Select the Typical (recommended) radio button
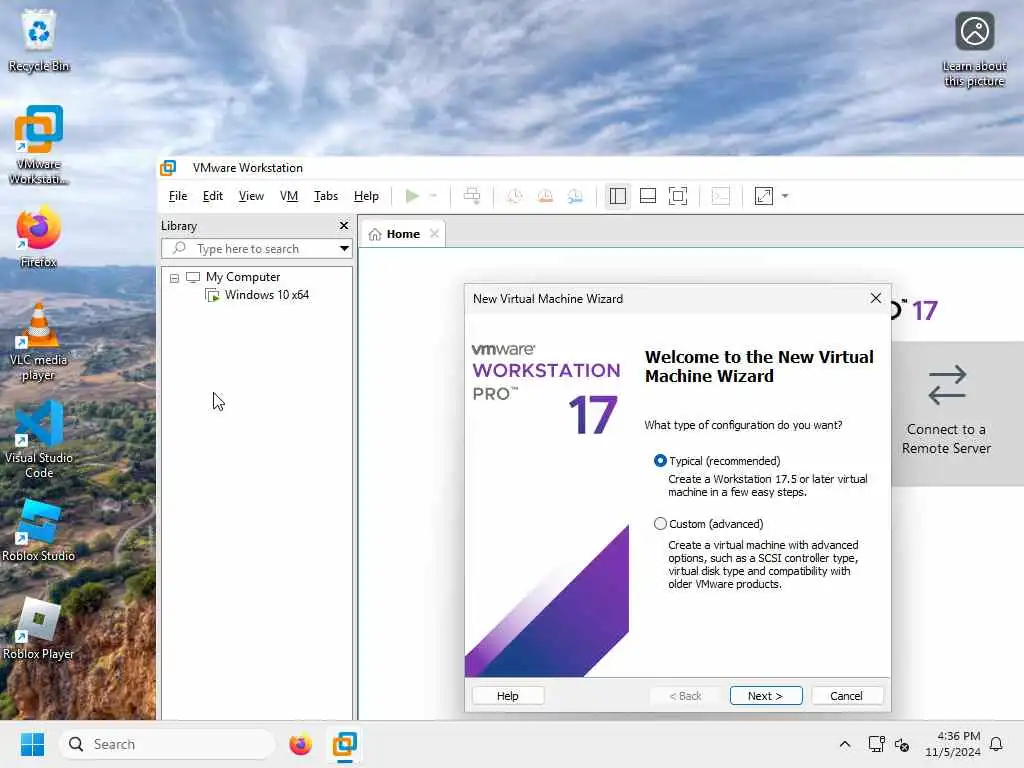The height and width of the screenshot is (768, 1024). pyautogui.click(x=660, y=461)
